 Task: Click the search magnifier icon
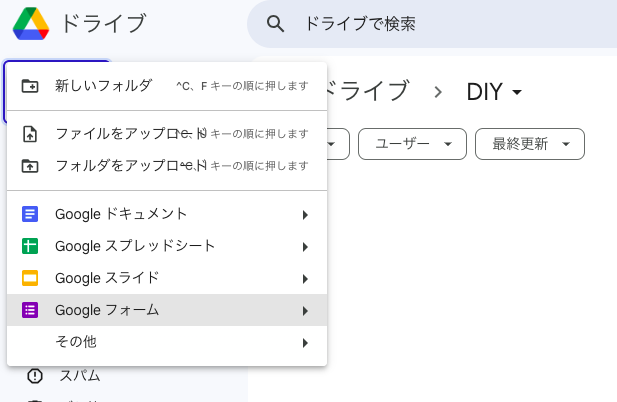click(275, 24)
